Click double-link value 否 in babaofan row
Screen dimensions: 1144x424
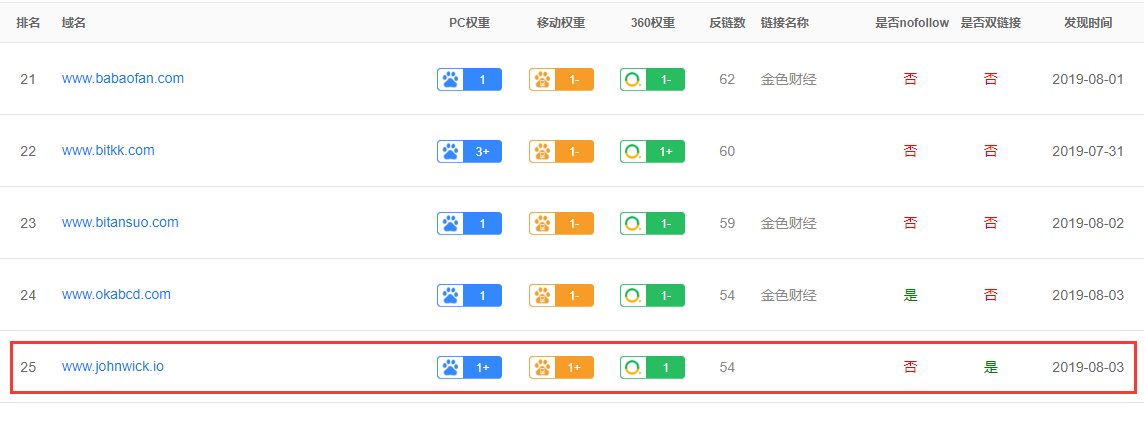991,80
